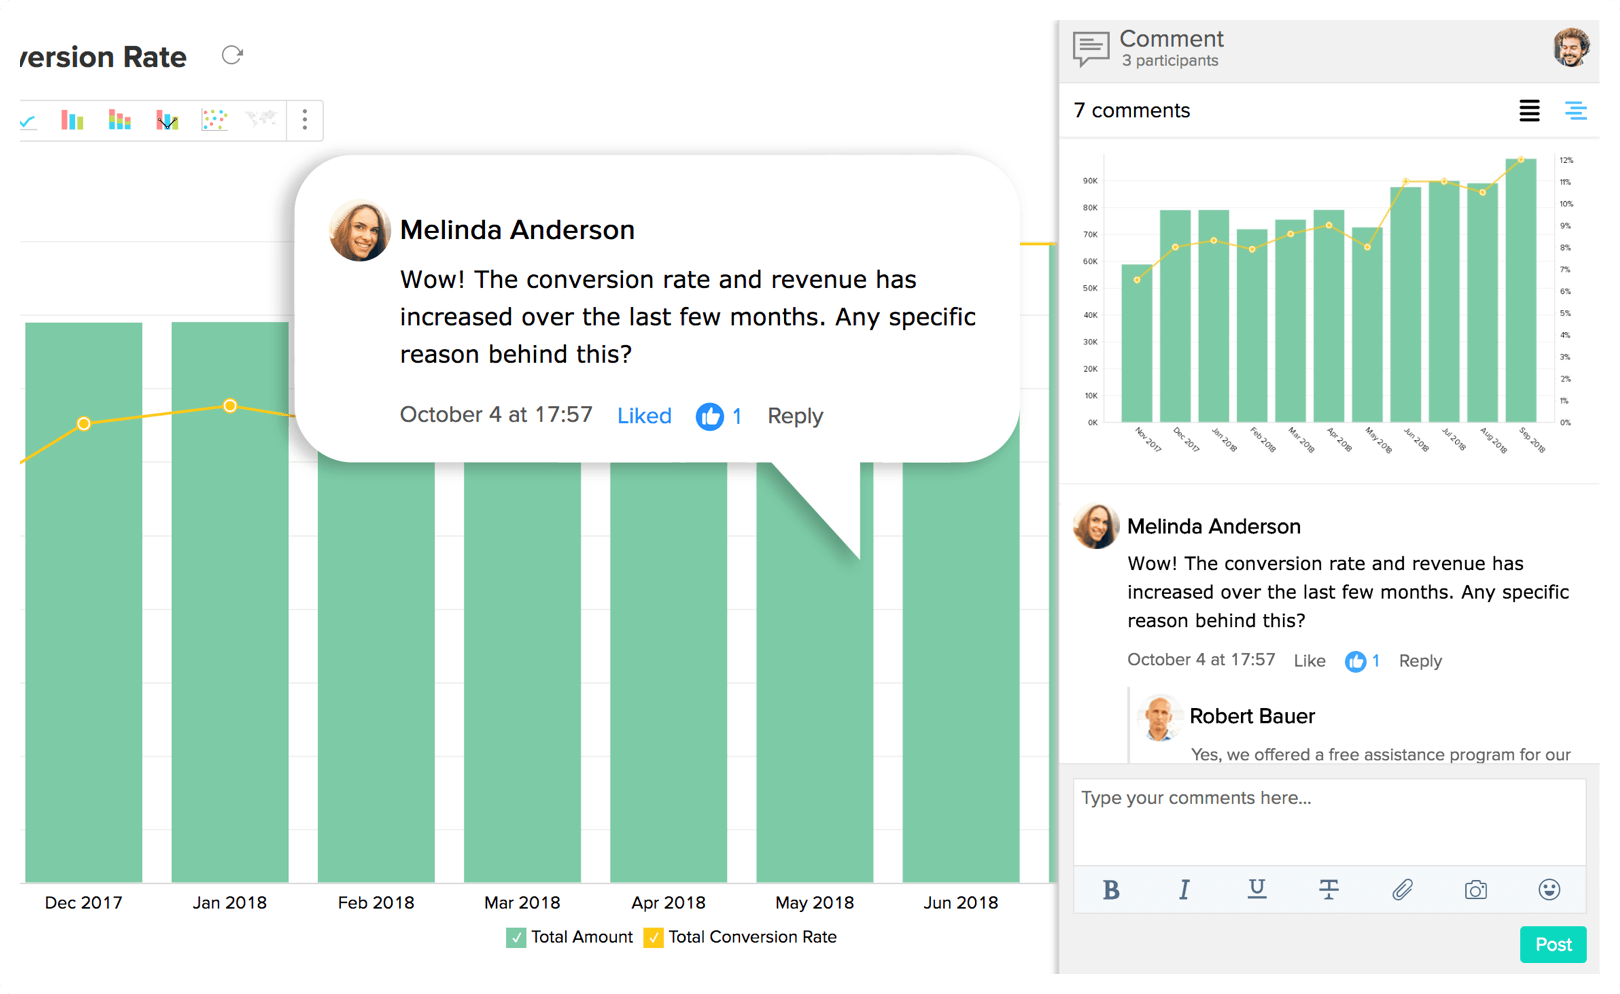Refresh the Conversion Rate report
Screen dimensions: 1620x994
click(x=232, y=56)
